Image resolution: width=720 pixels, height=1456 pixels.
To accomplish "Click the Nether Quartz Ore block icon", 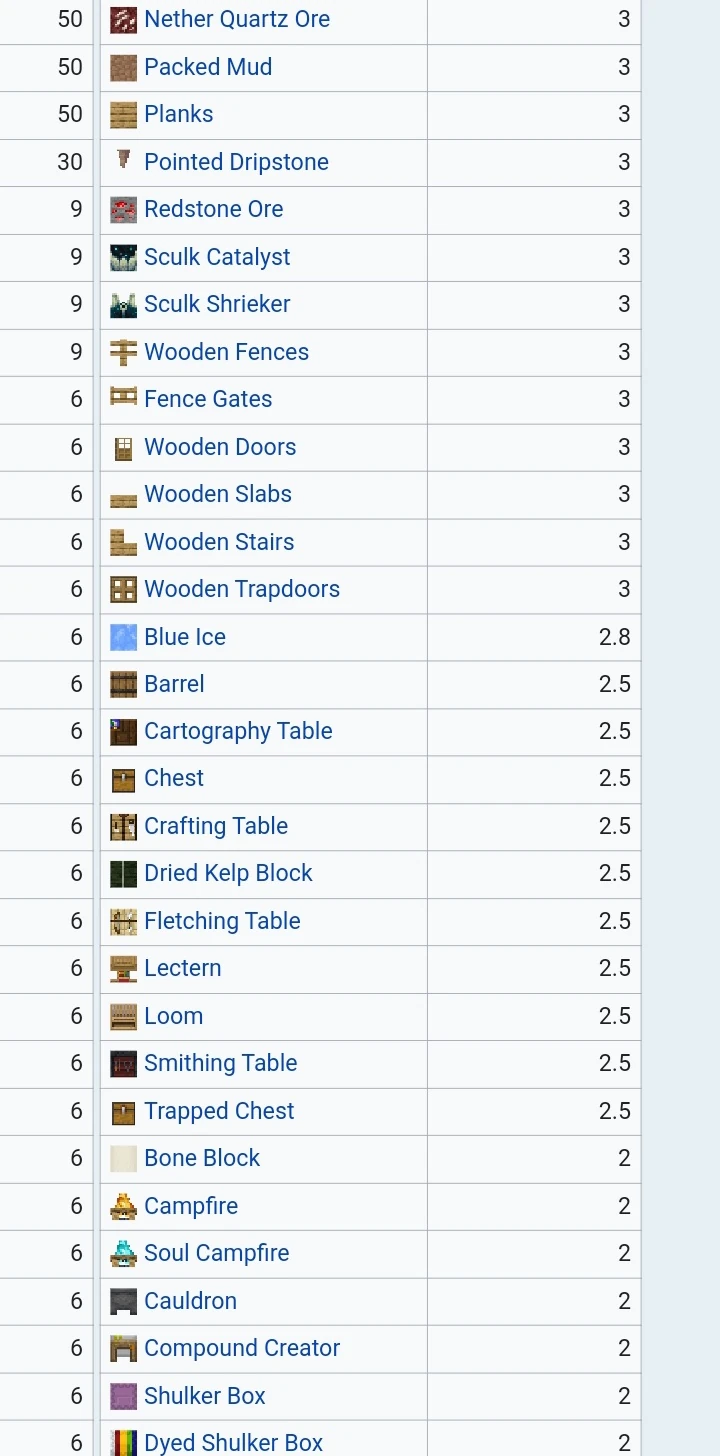I will coord(123,20).
